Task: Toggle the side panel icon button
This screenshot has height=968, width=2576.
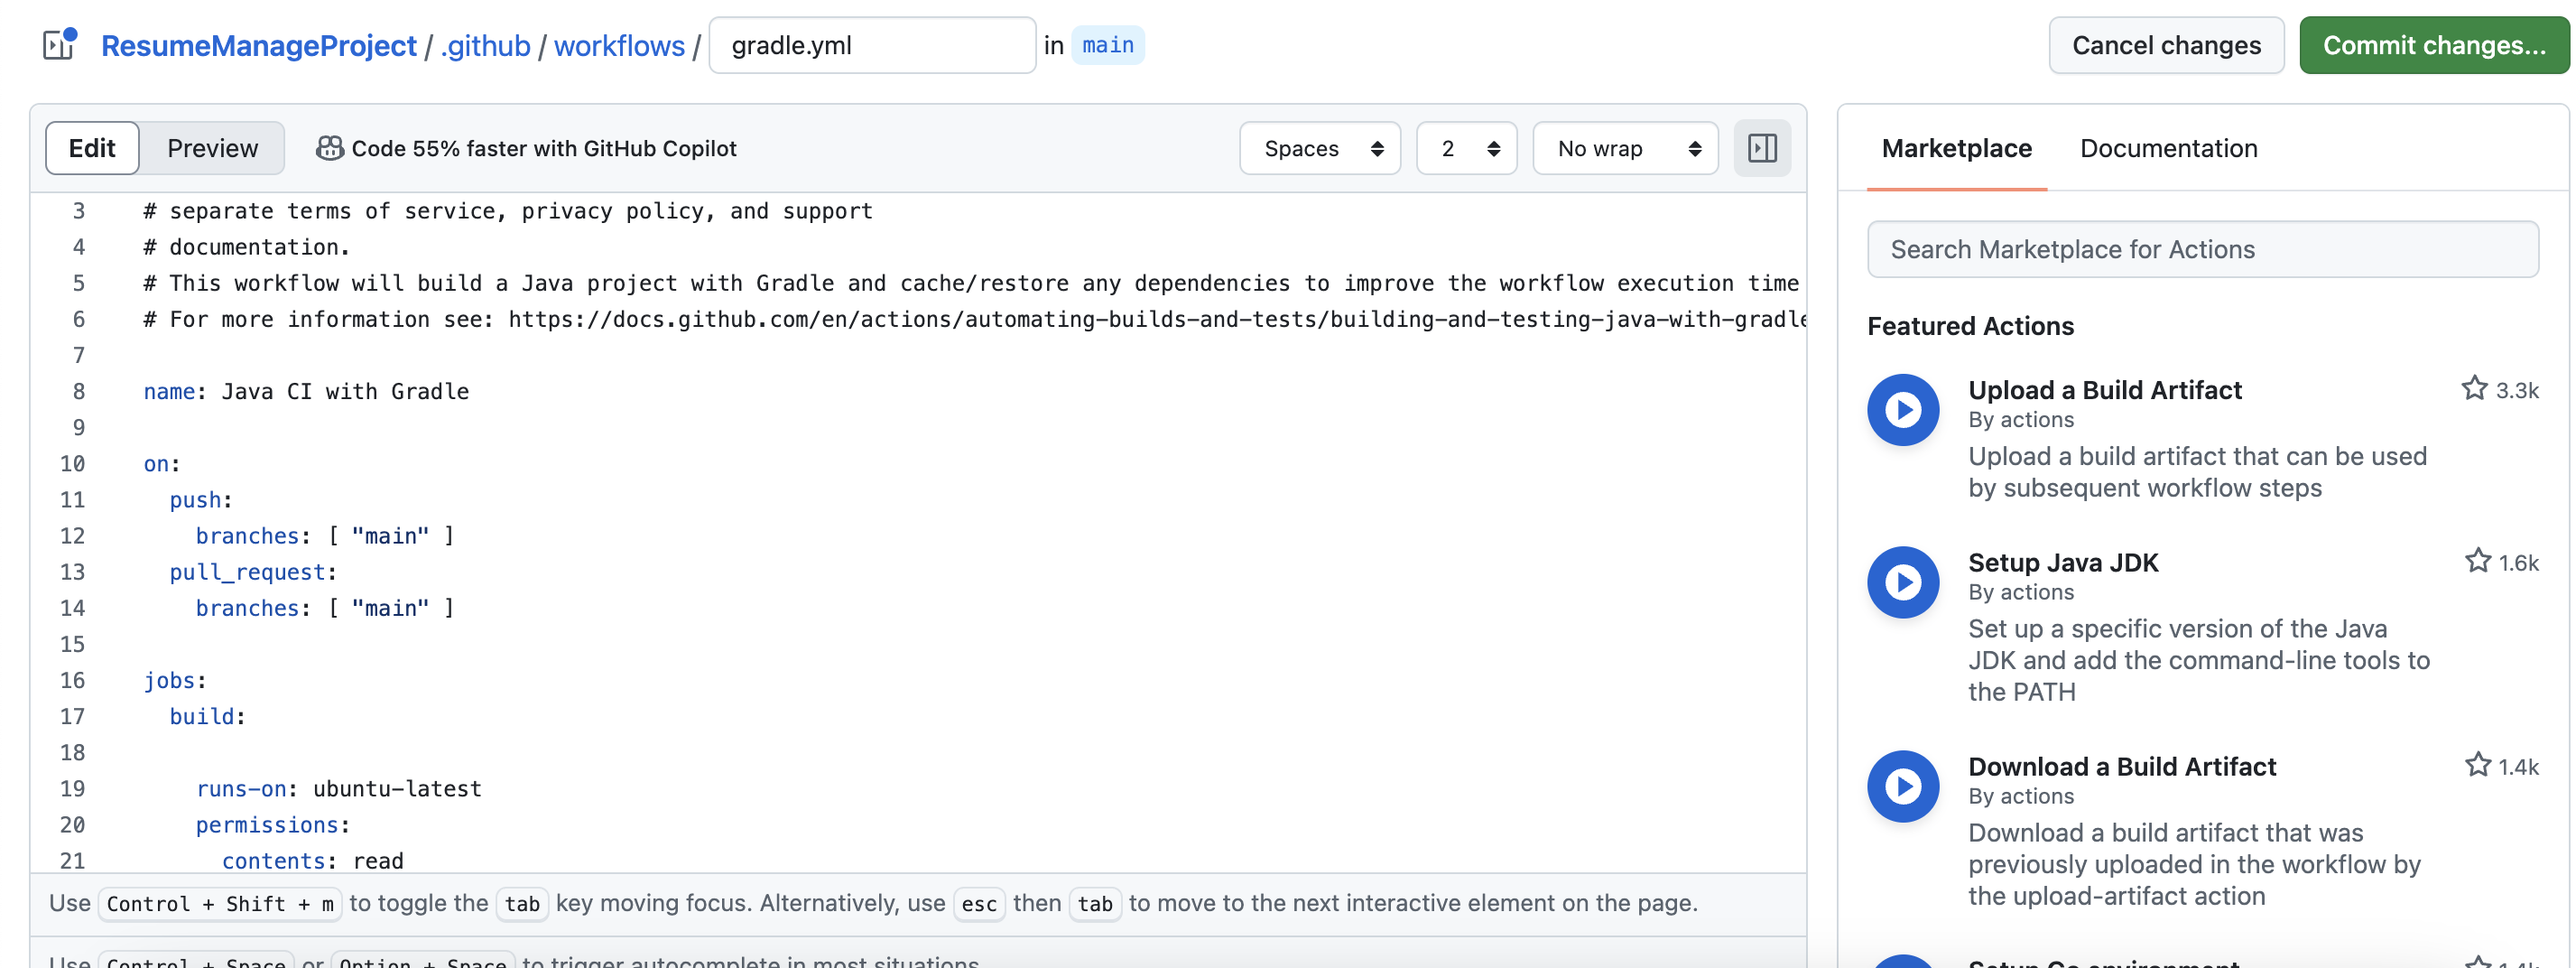Action: point(1761,148)
